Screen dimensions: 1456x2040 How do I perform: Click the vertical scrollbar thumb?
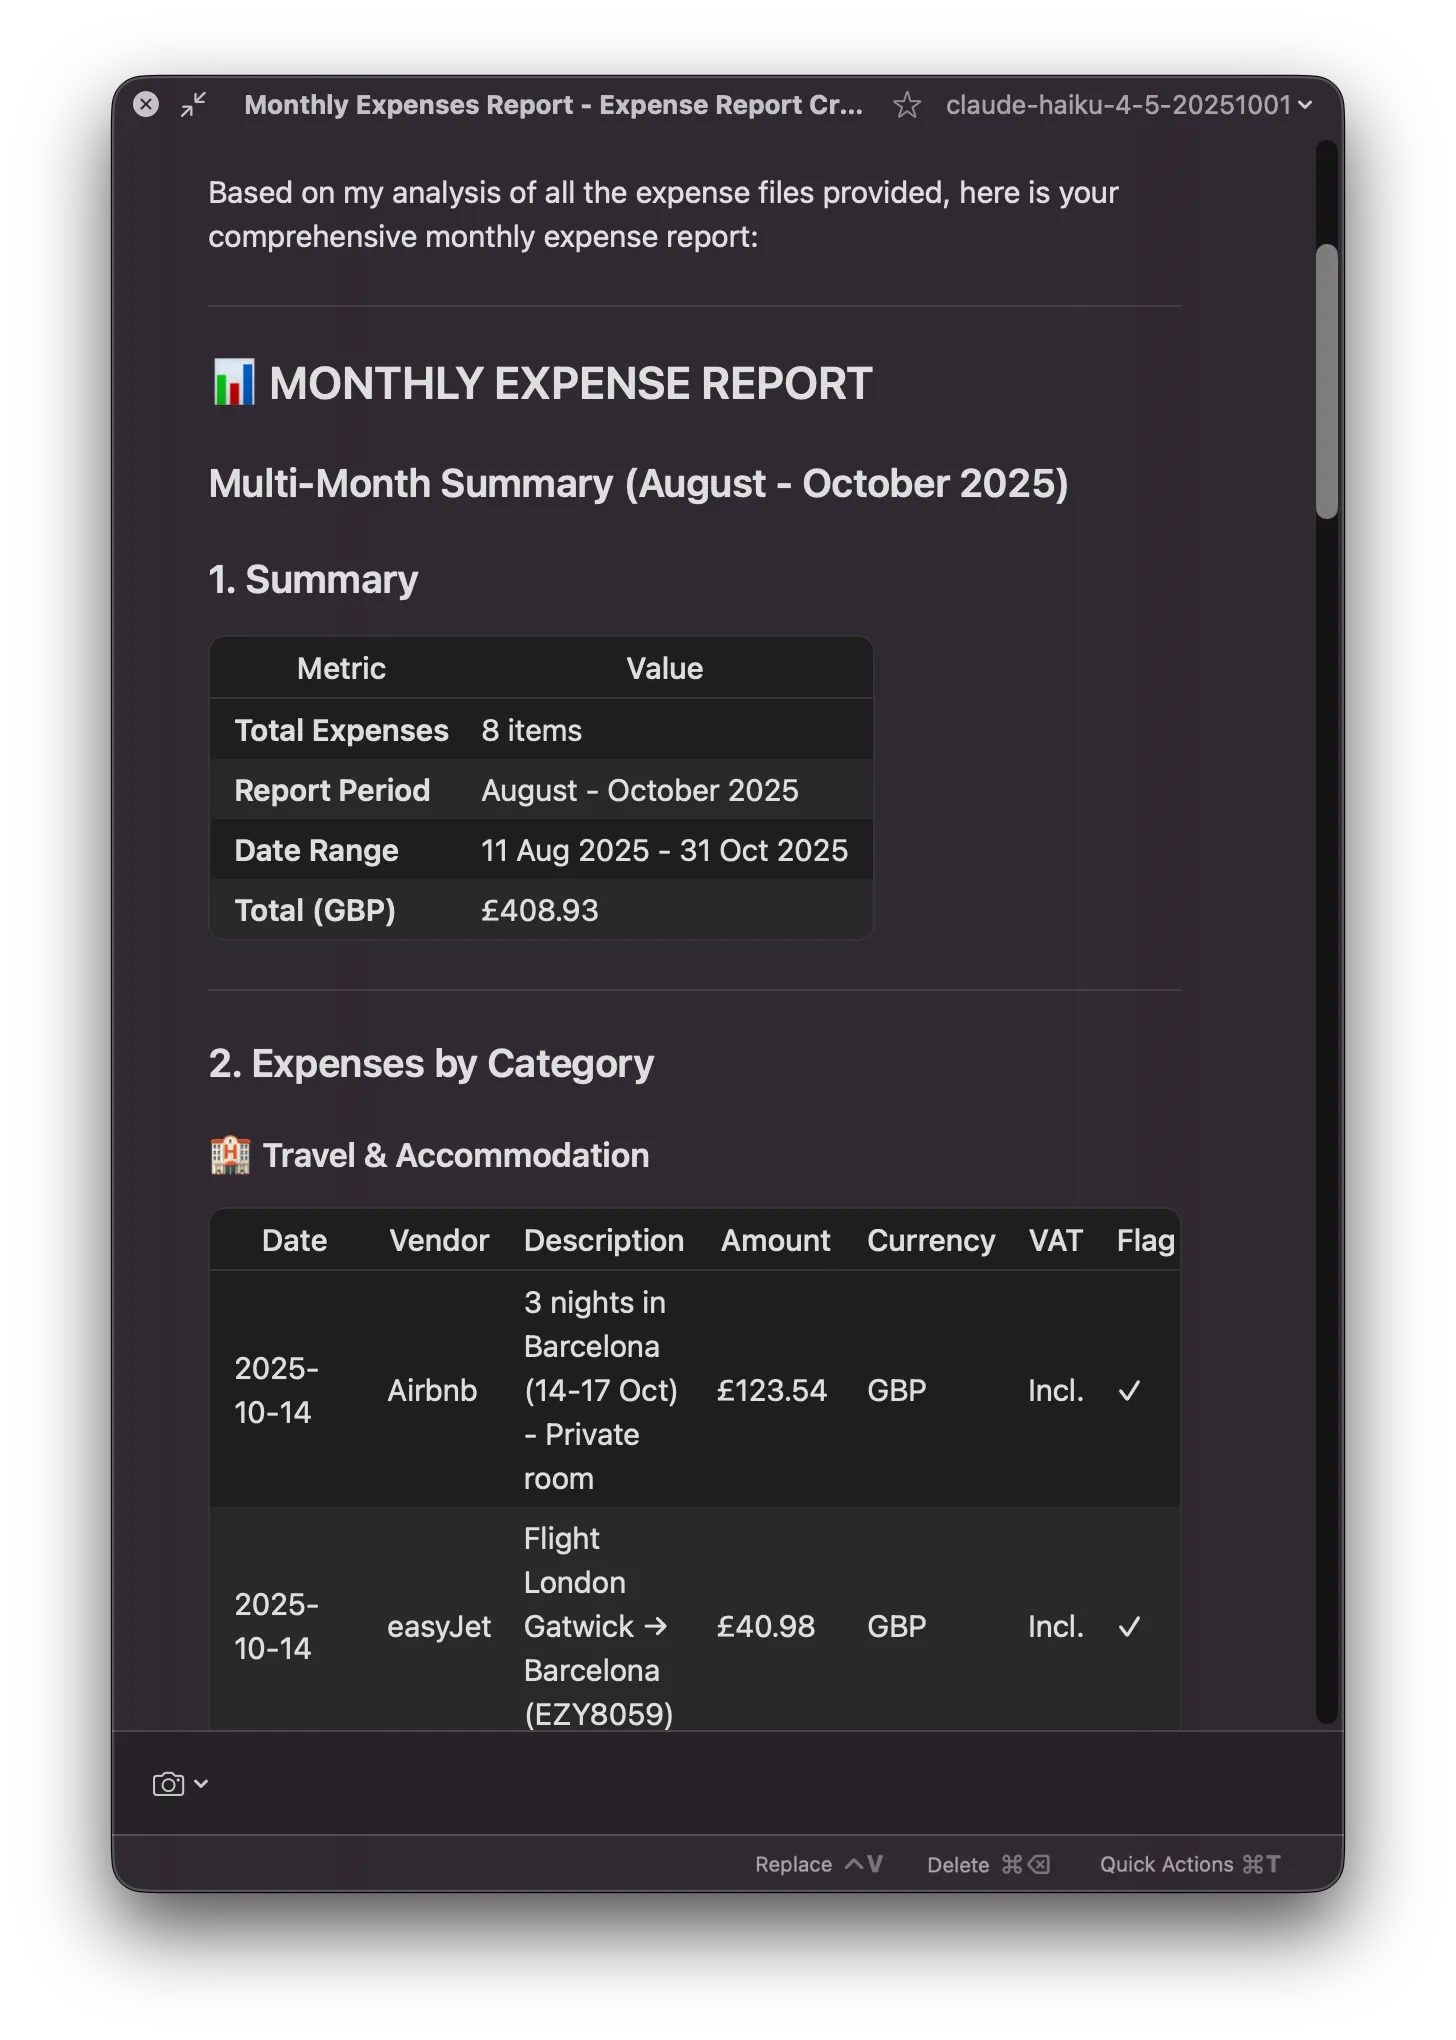(1326, 380)
